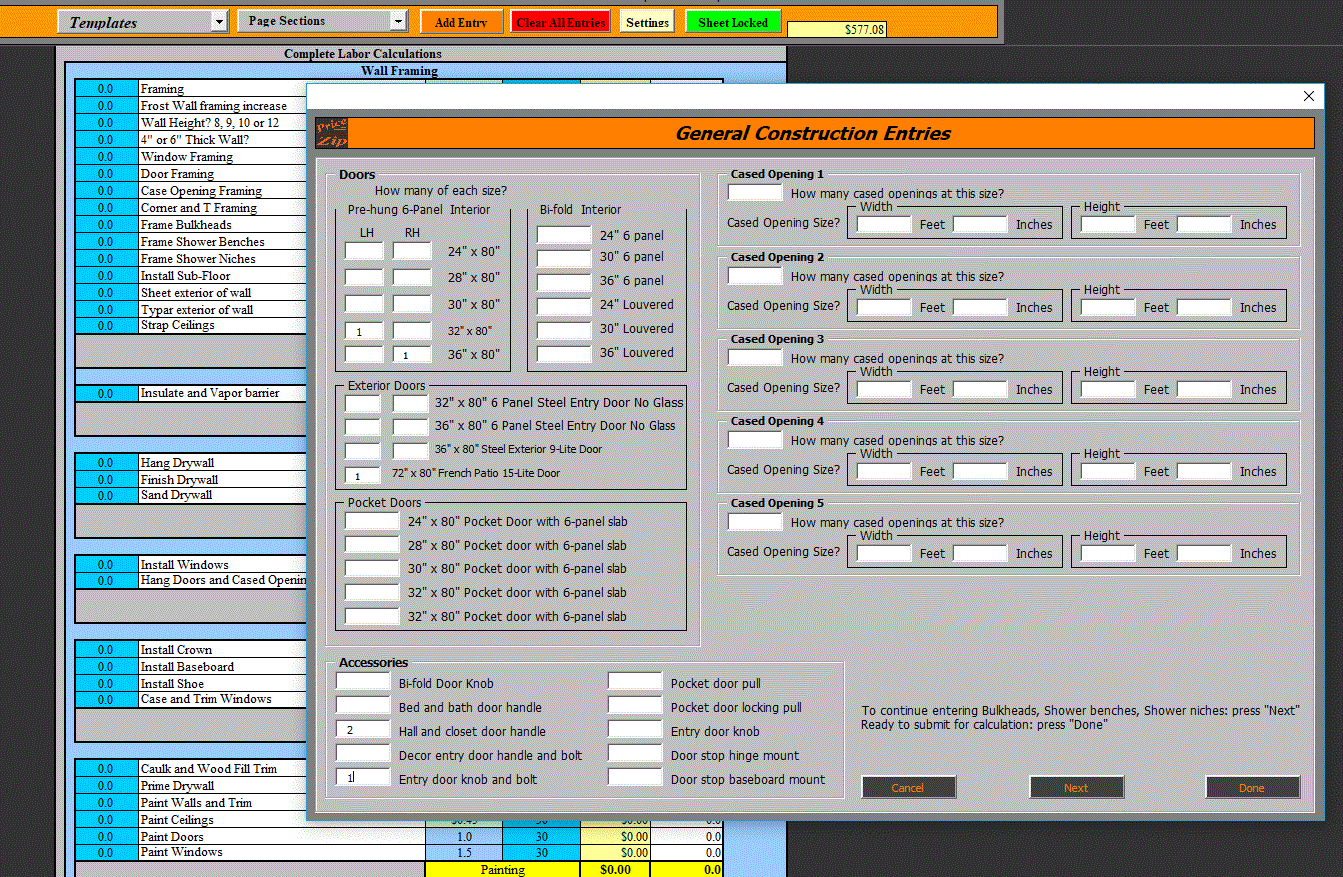Click second field for 36" 6 Panel Steel Entry Door
This screenshot has width=1343, height=877.
tap(411, 426)
